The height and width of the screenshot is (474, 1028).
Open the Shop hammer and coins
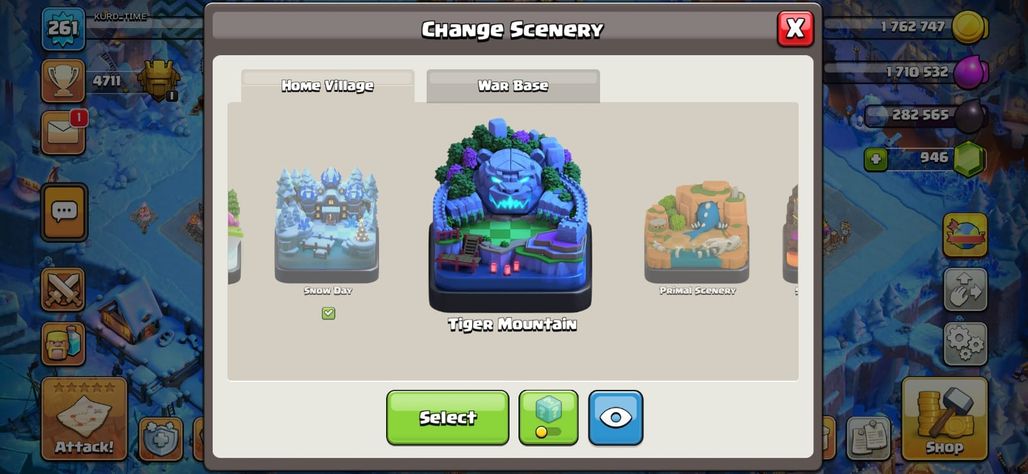945,418
